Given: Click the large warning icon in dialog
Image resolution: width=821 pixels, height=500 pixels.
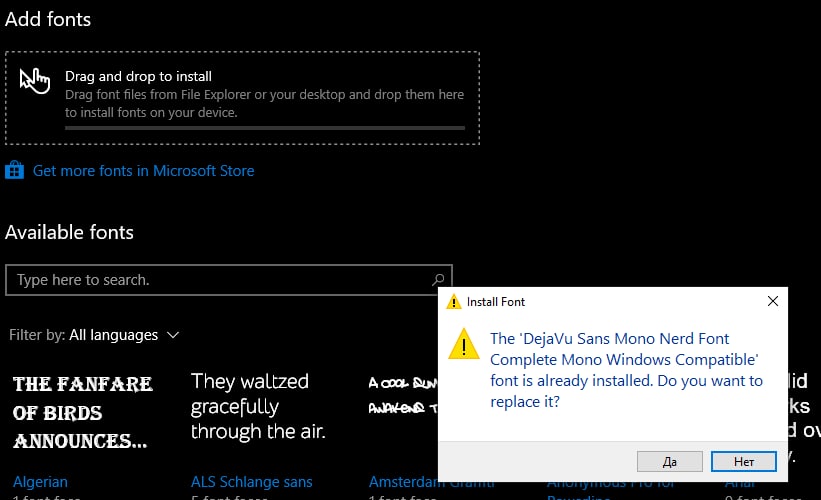Looking at the screenshot, I should (x=463, y=344).
